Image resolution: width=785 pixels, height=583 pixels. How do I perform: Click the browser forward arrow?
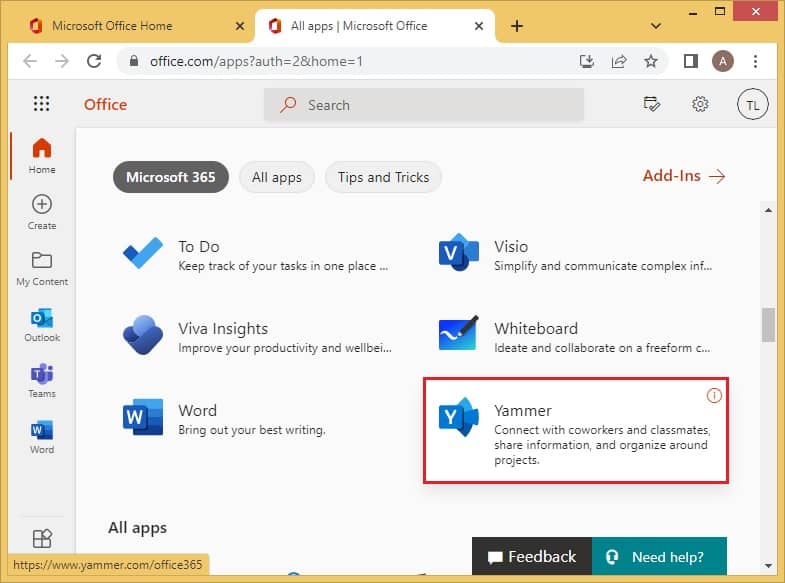click(62, 61)
